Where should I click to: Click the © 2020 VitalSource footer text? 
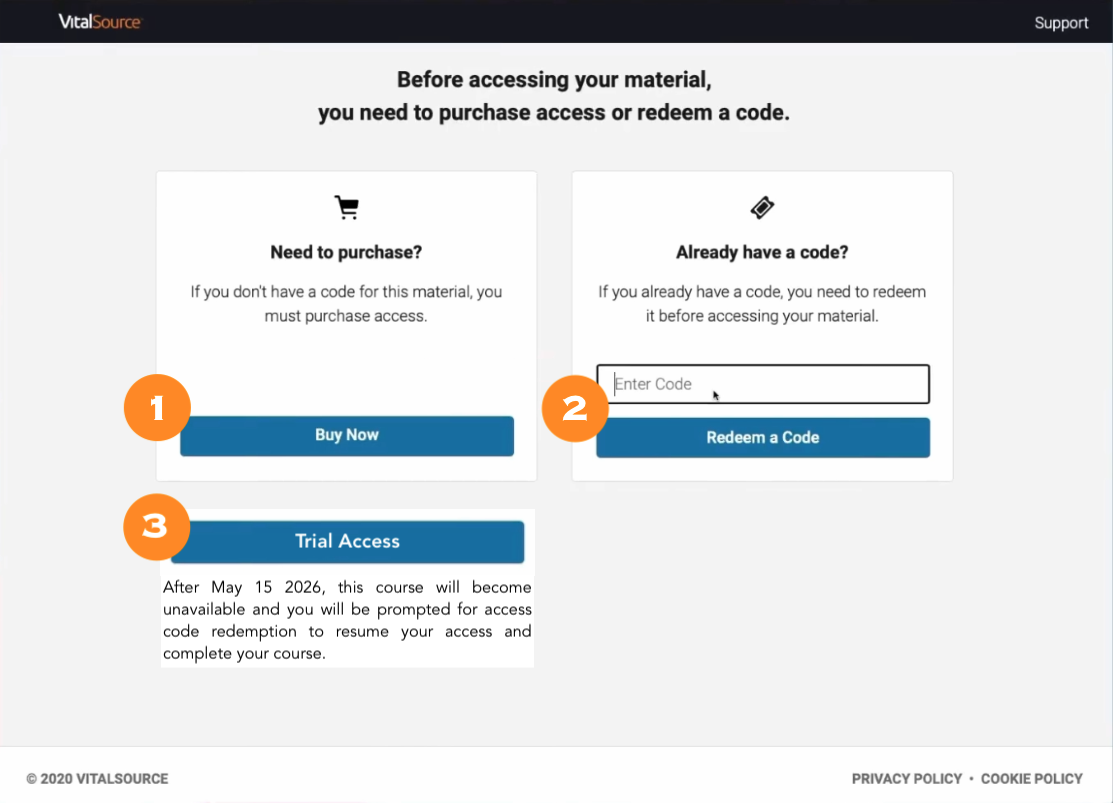point(97,778)
